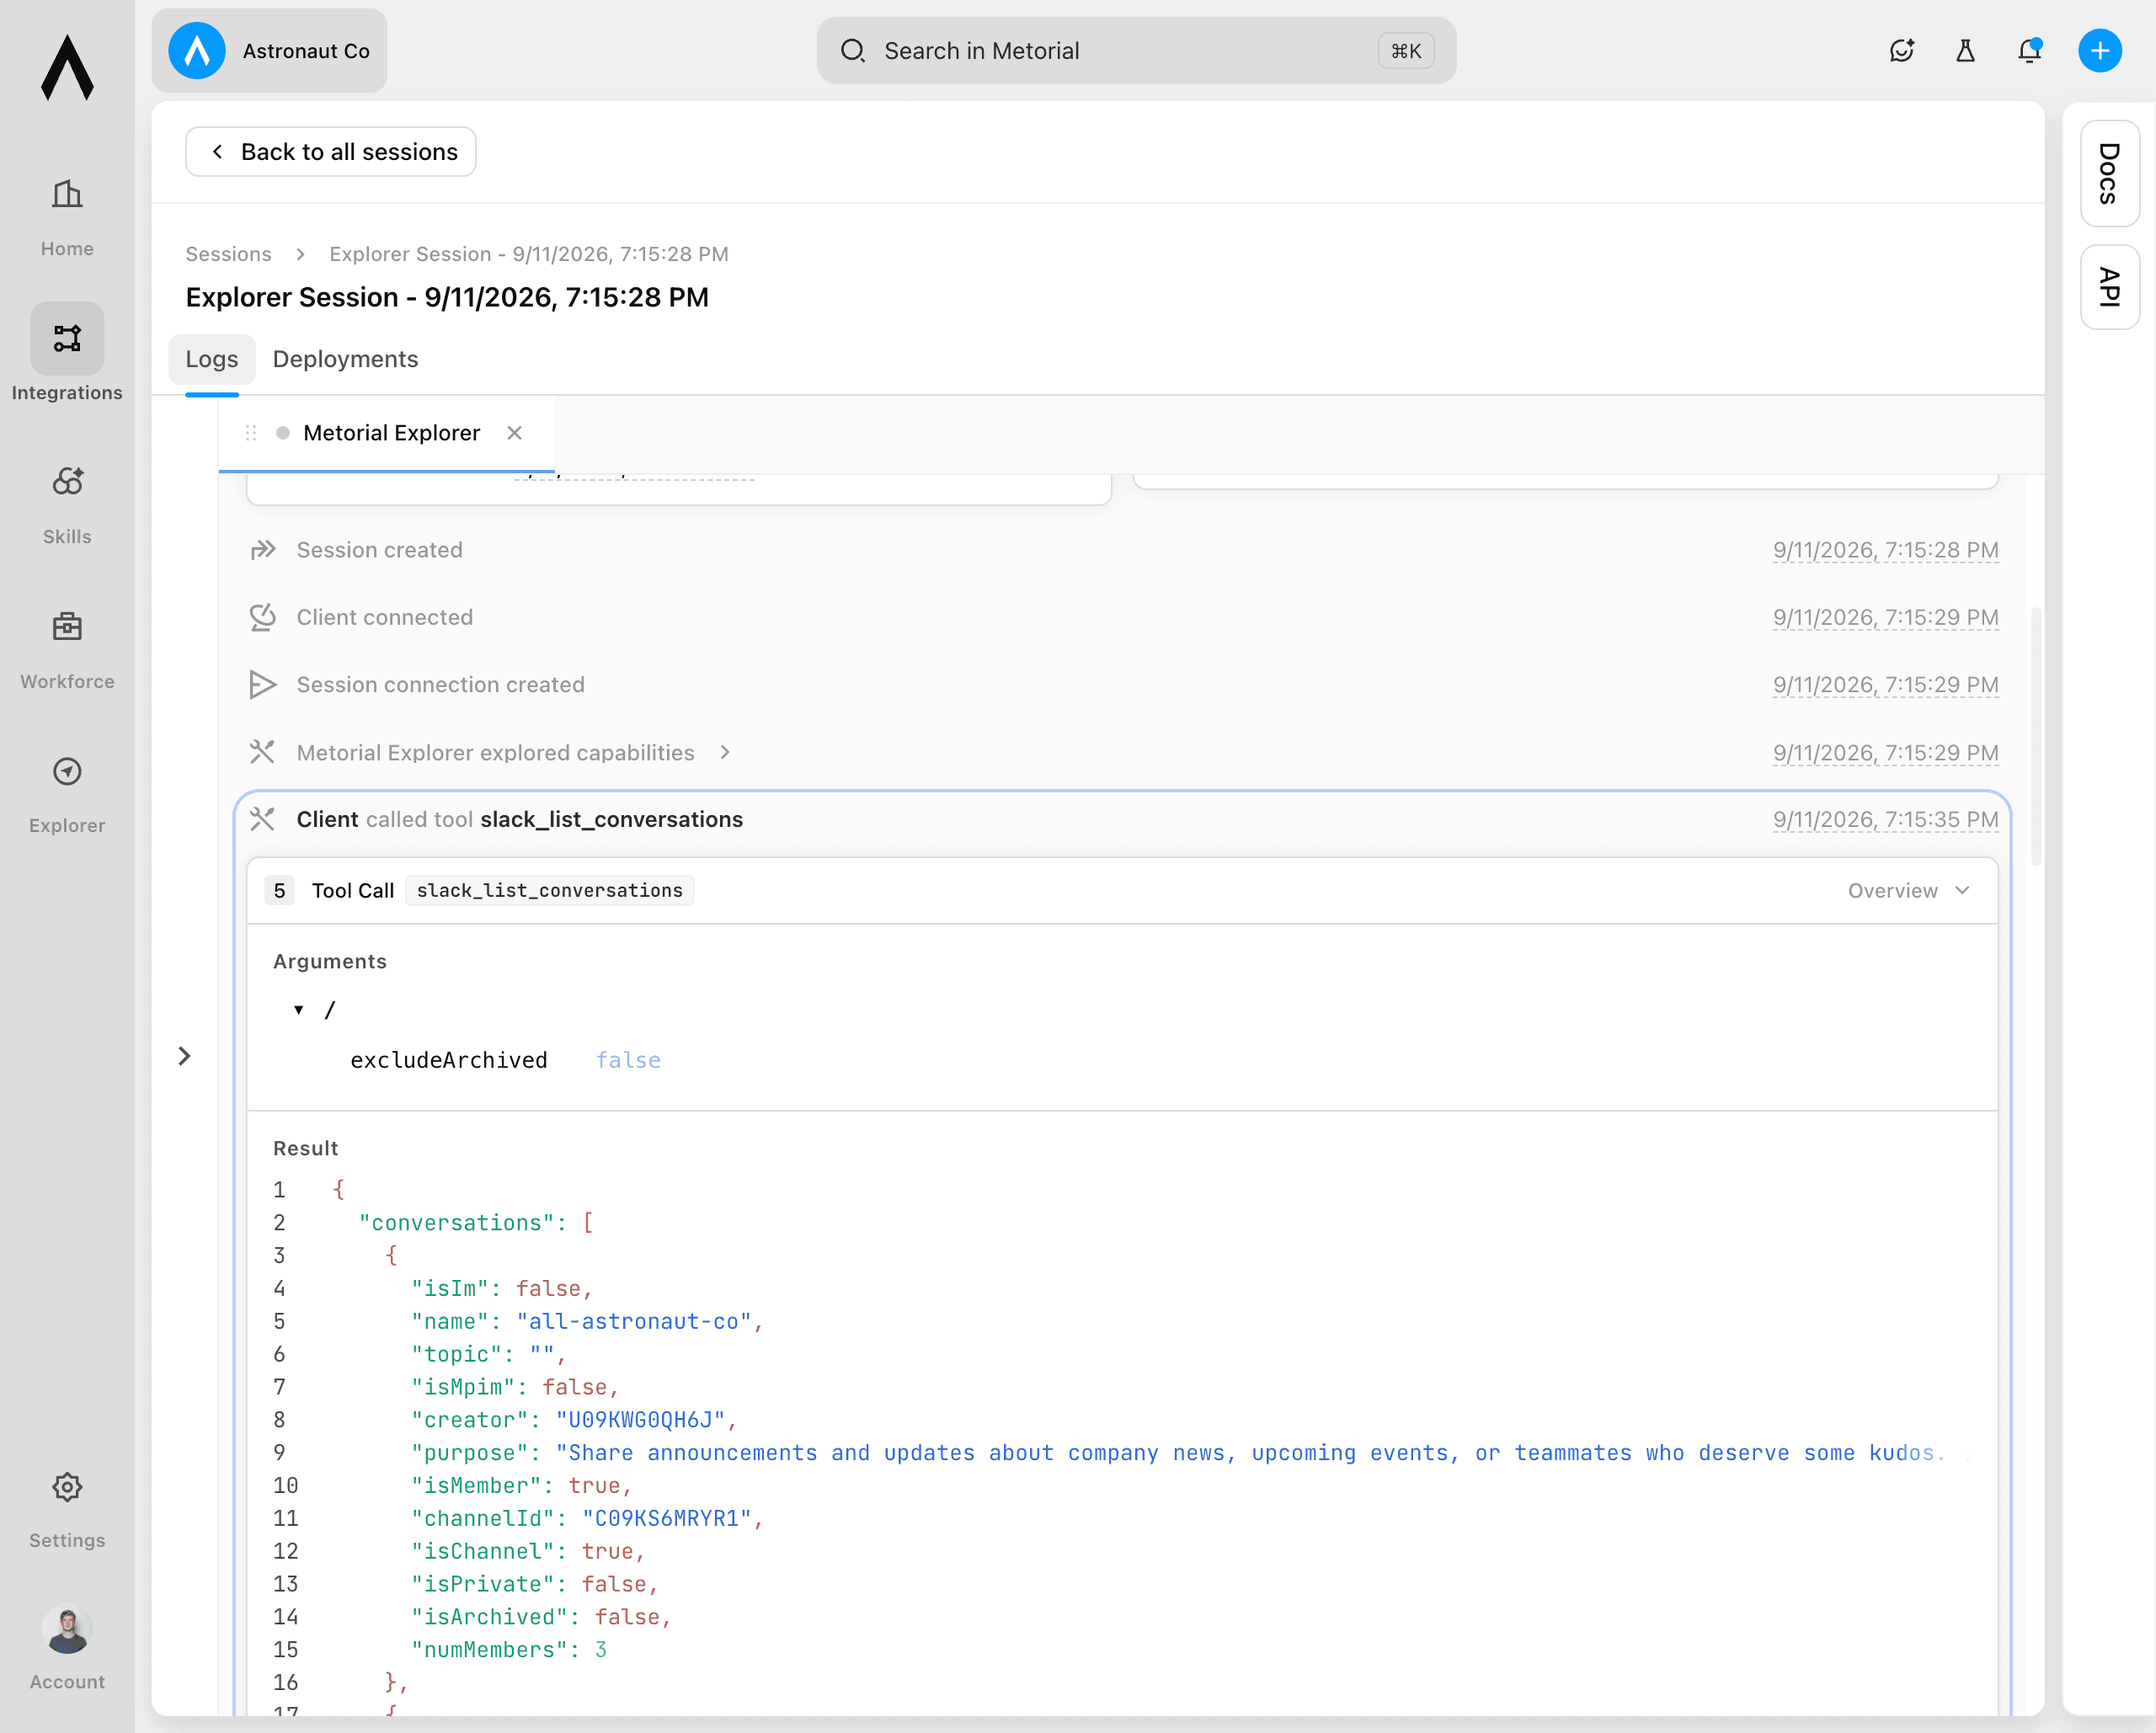Click the excludeArchived false value
Image resolution: width=2156 pixels, height=1733 pixels.
pos(628,1060)
